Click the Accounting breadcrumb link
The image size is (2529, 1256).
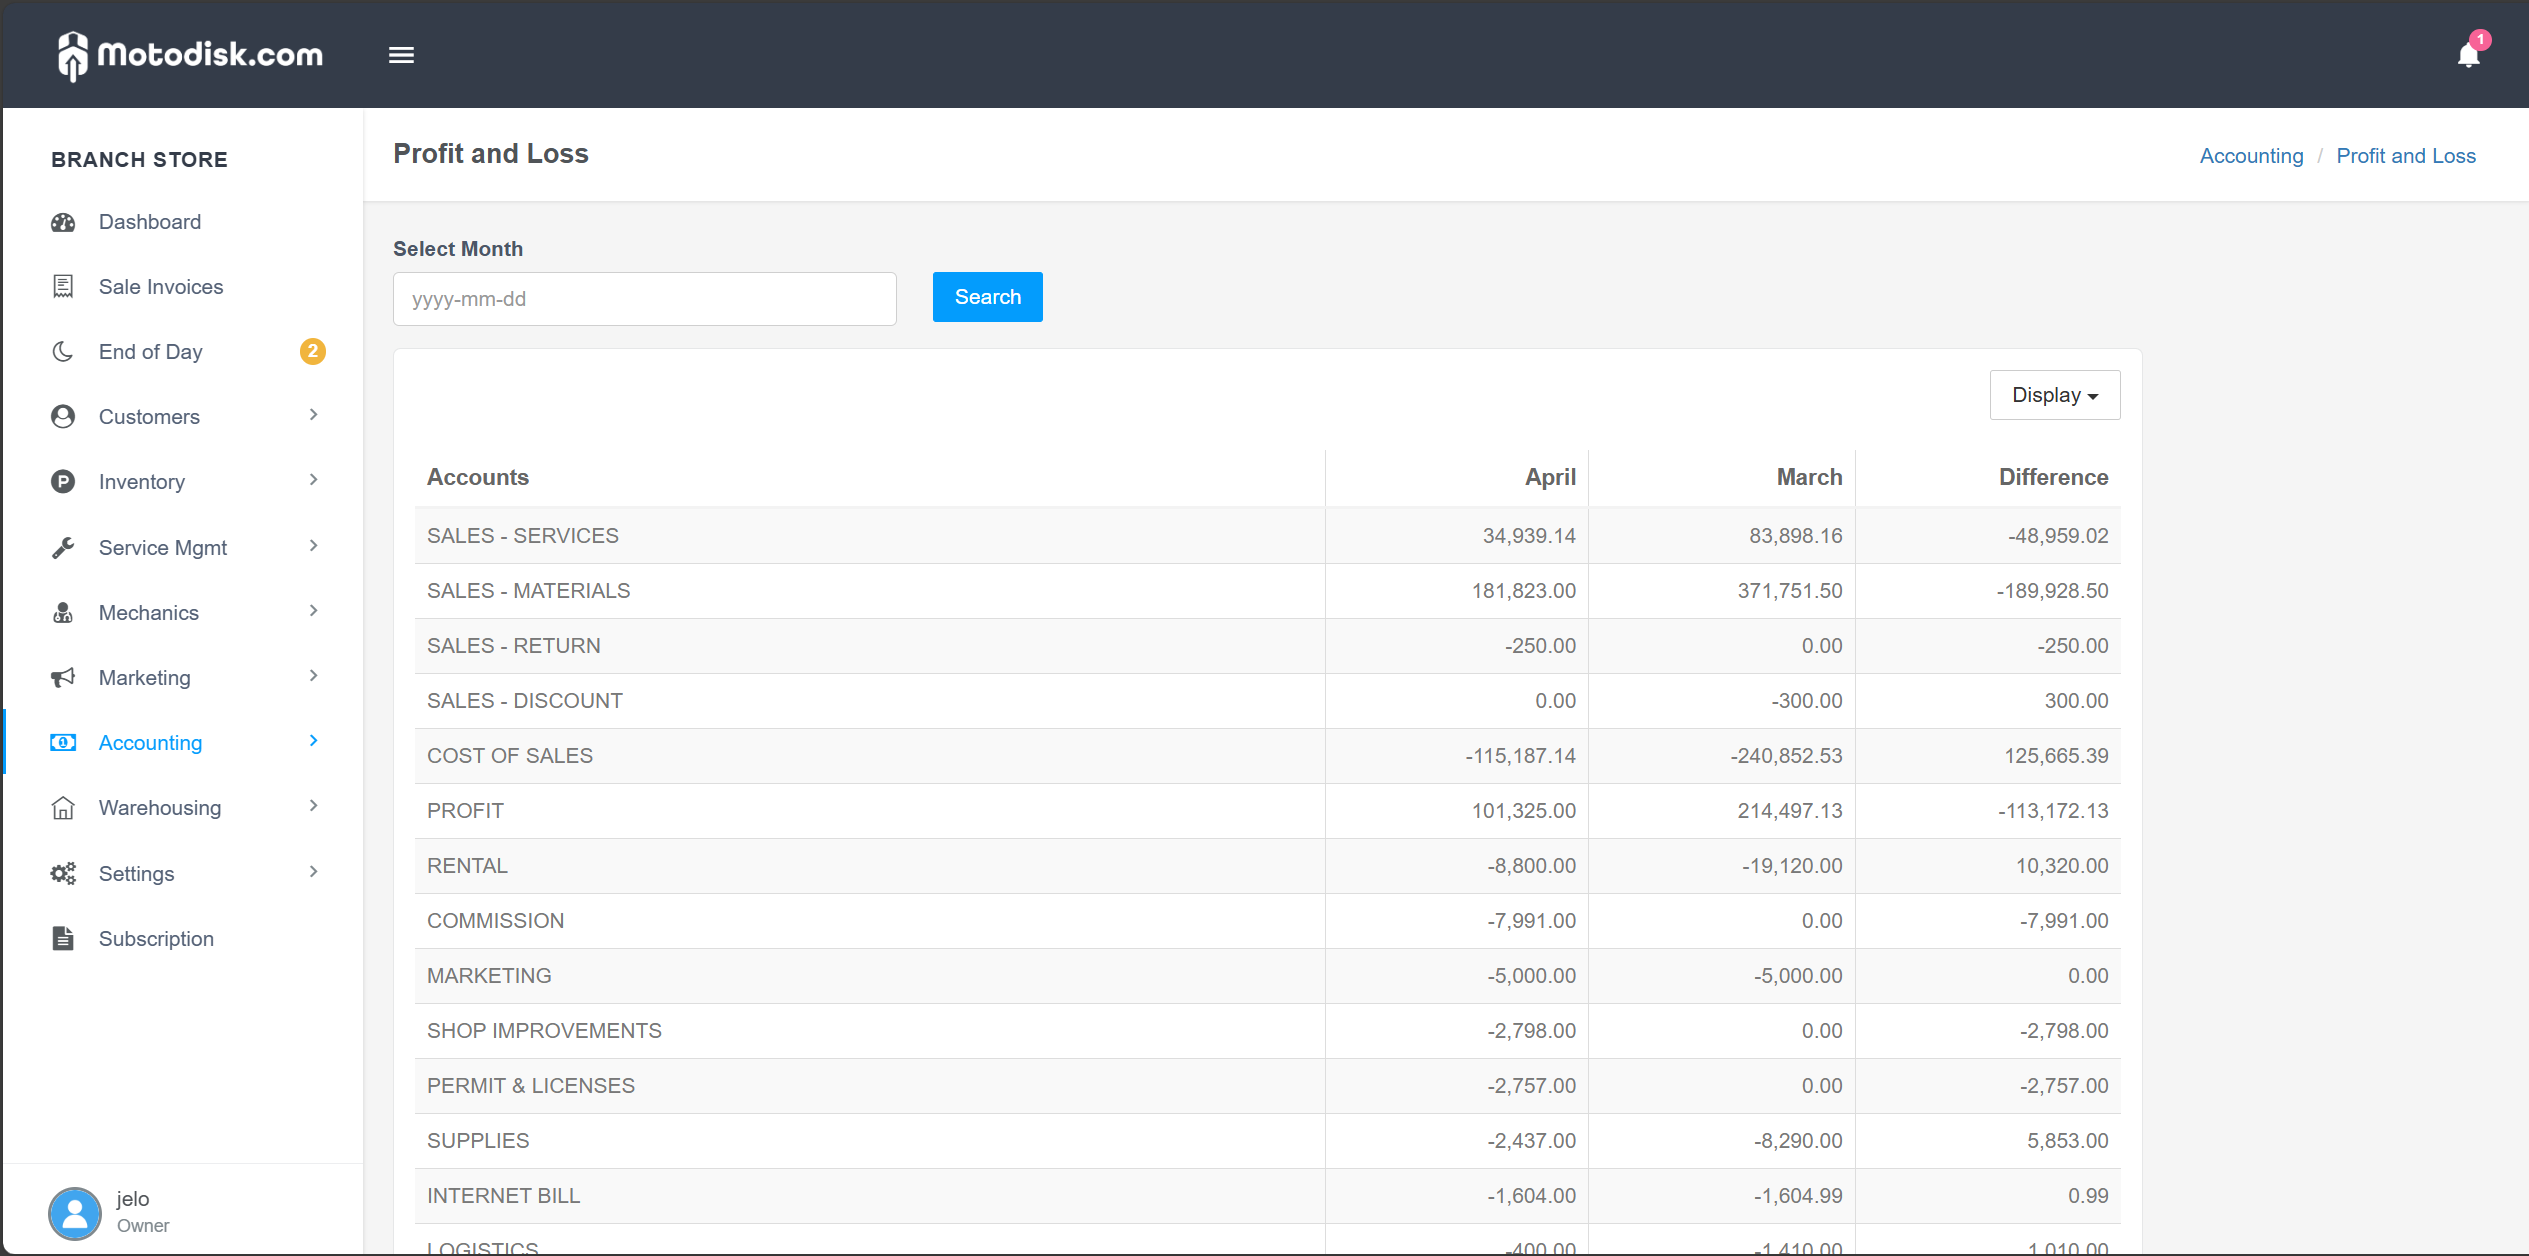pos(2251,156)
